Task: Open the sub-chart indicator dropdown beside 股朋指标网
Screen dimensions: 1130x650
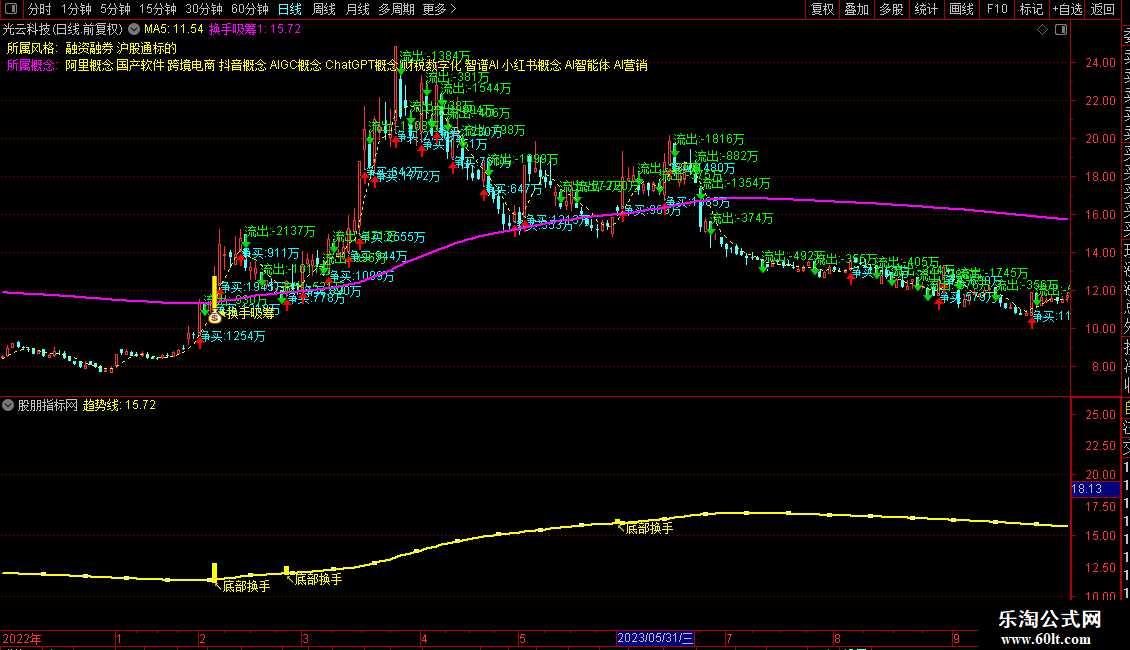Action: pyautogui.click(x=8, y=406)
